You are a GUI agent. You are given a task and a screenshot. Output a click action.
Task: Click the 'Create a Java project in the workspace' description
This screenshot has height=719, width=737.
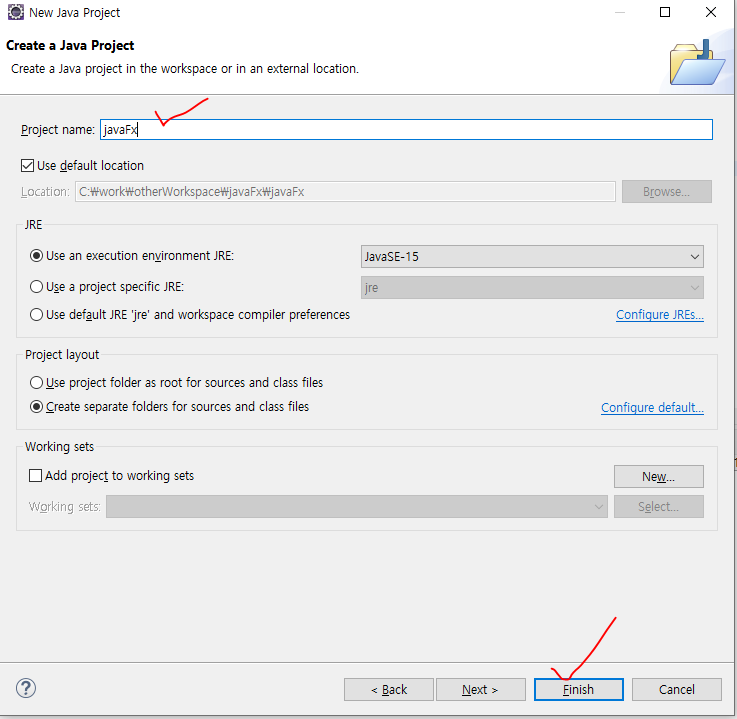pyautogui.click(x=185, y=69)
